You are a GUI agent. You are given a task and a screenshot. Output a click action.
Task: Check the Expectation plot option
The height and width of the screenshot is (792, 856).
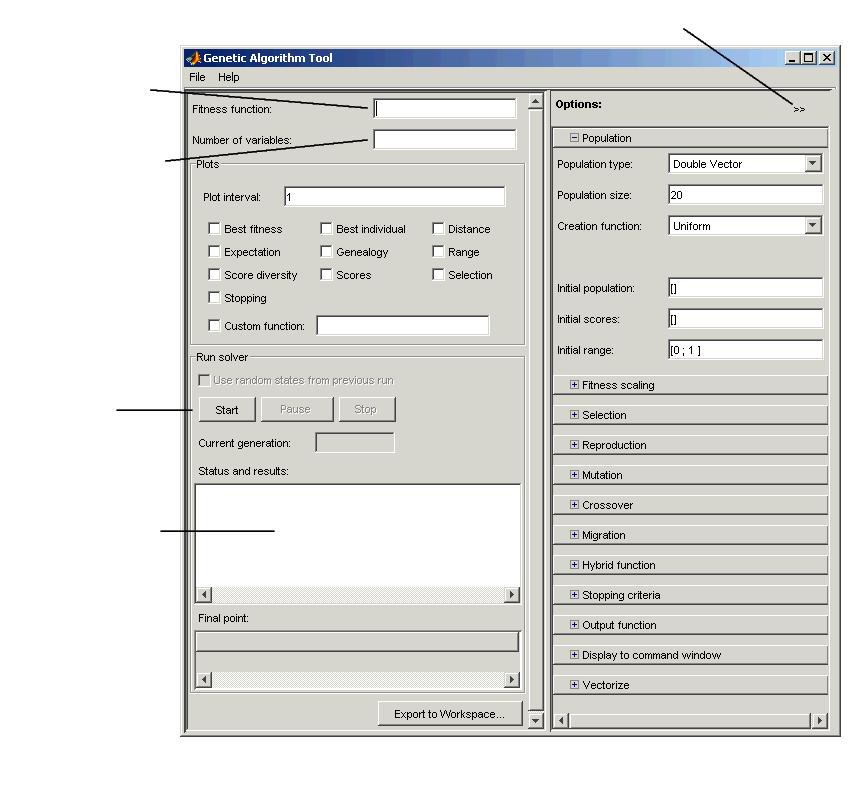click(x=214, y=251)
